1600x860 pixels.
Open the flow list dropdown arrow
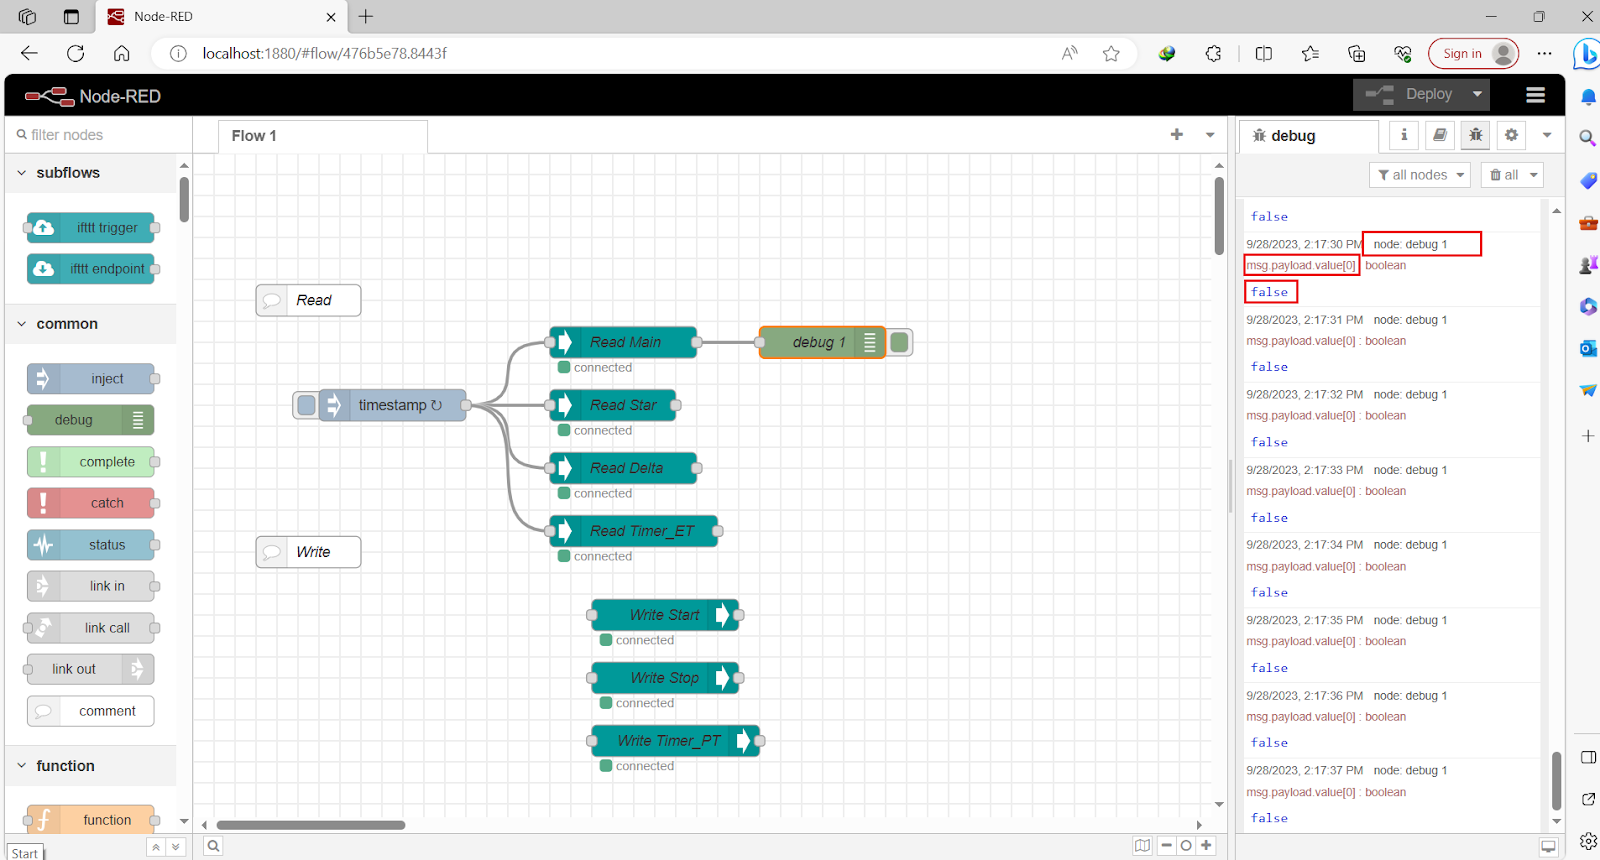[1210, 135]
